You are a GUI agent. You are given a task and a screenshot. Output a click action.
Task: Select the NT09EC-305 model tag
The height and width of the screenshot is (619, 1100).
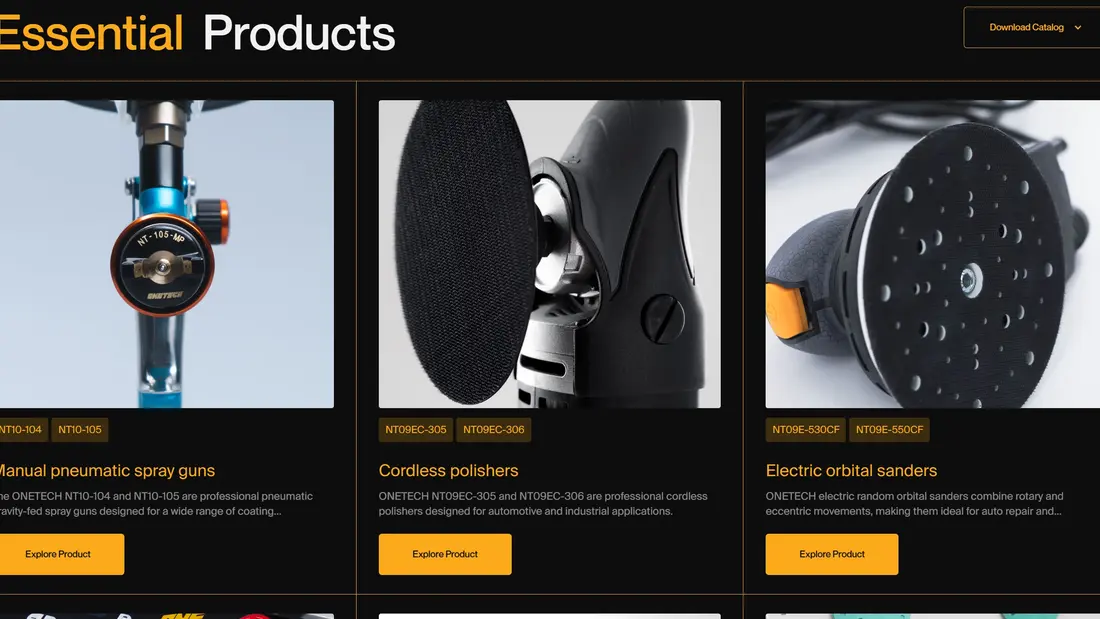pyautogui.click(x=415, y=430)
